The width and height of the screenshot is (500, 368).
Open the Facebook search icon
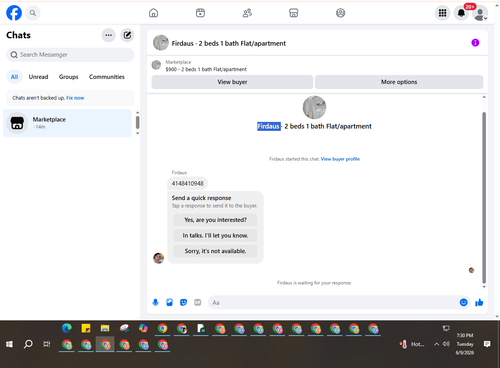(x=33, y=13)
